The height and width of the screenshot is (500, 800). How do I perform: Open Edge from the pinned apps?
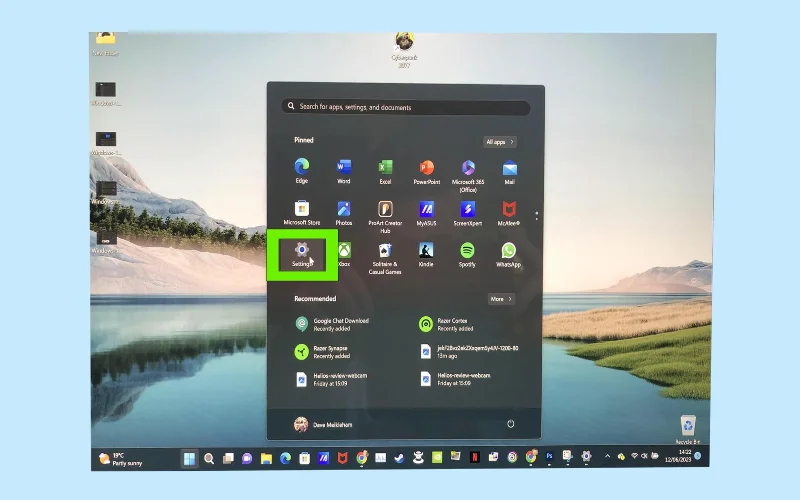(x=302, y=171)
